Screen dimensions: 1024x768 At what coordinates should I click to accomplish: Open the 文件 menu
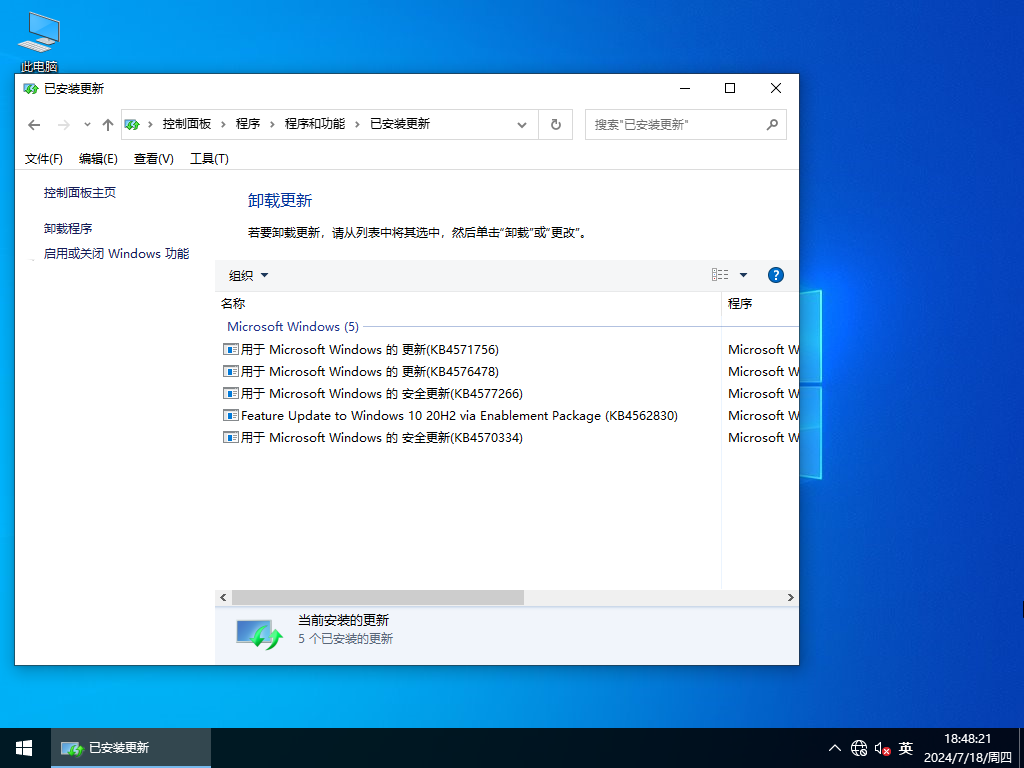coord(43,158)
